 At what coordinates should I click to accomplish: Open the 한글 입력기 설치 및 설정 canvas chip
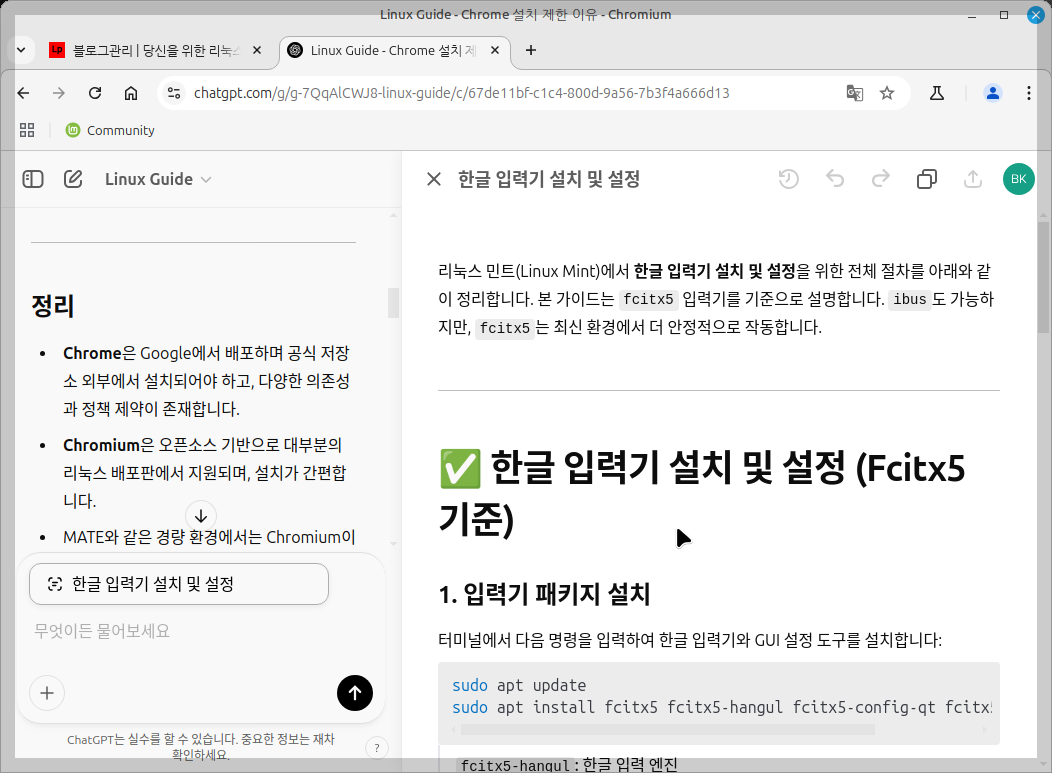[x=179, y=584]
